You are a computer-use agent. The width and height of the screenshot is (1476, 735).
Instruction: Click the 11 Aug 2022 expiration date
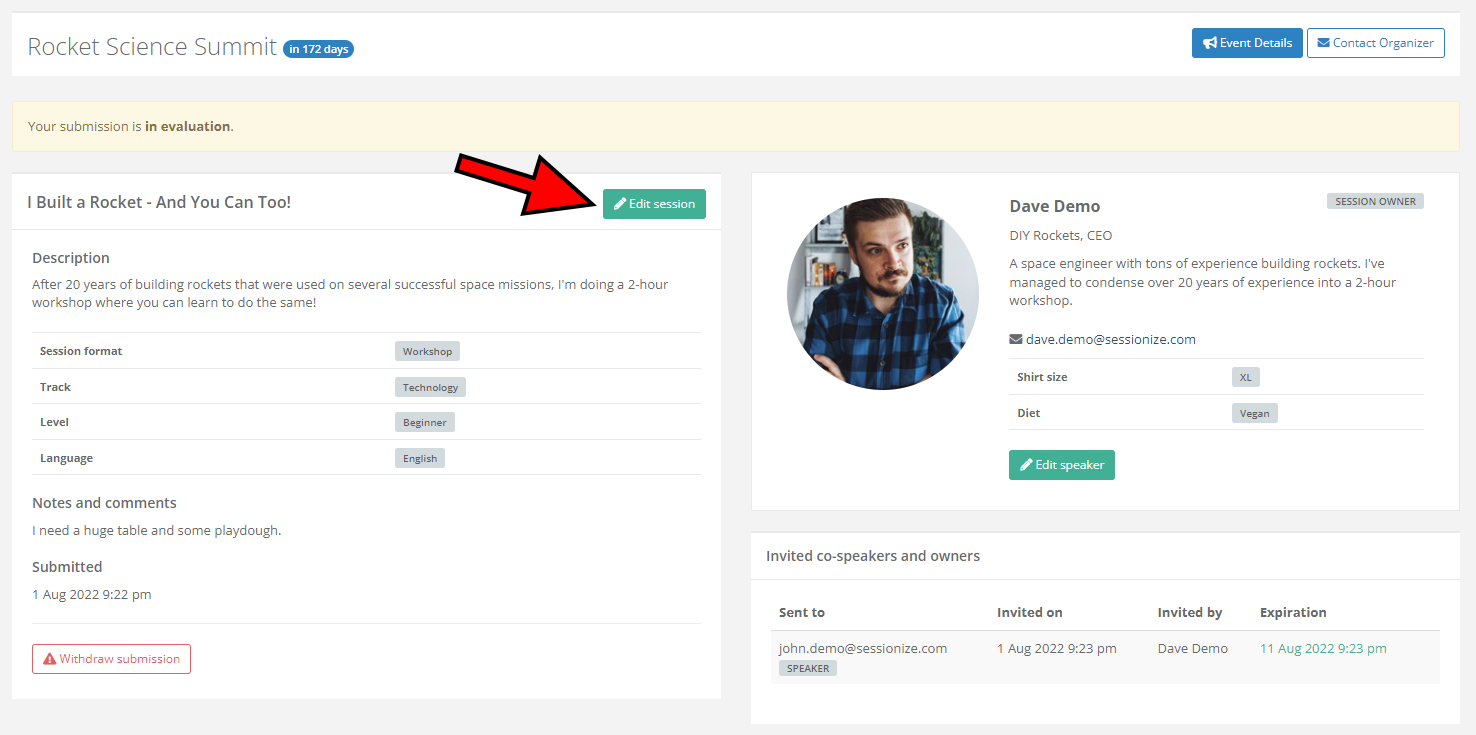pos(1322,649)
